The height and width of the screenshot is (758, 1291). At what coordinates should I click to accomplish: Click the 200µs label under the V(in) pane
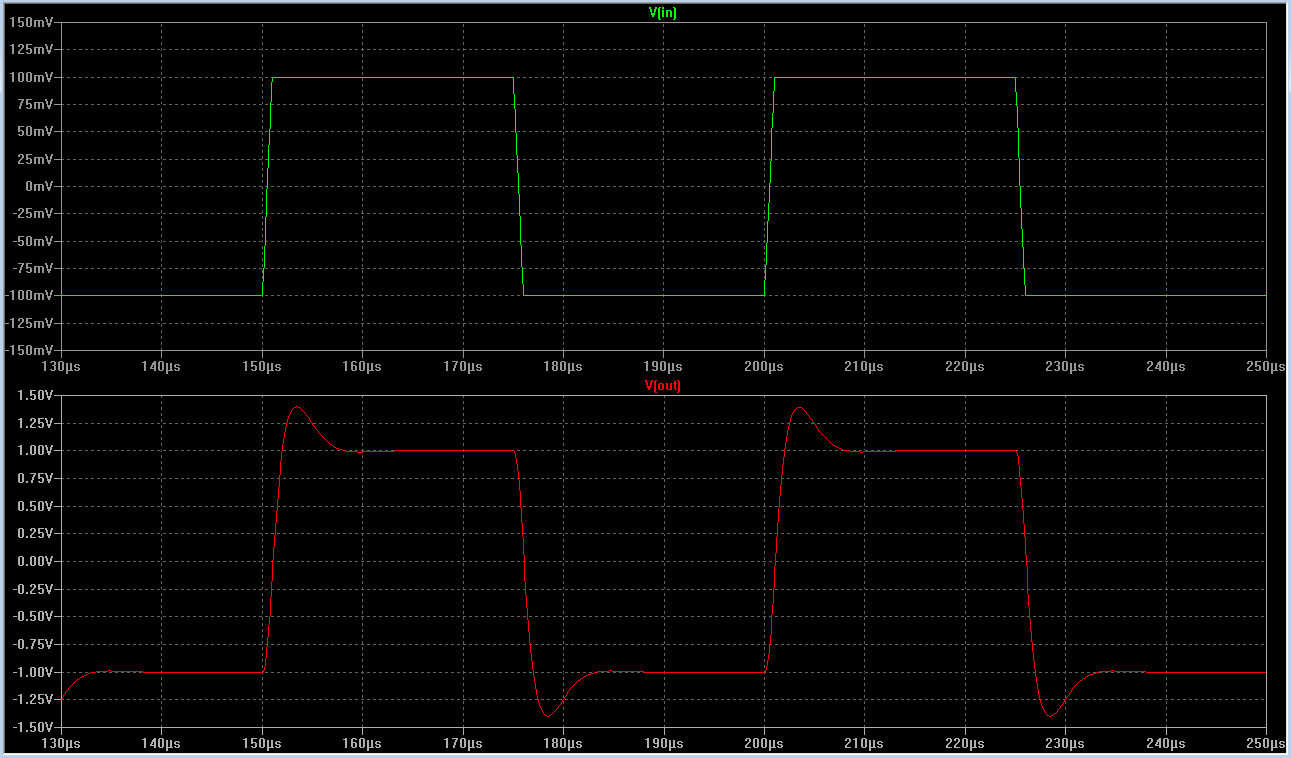pos(764,367)
